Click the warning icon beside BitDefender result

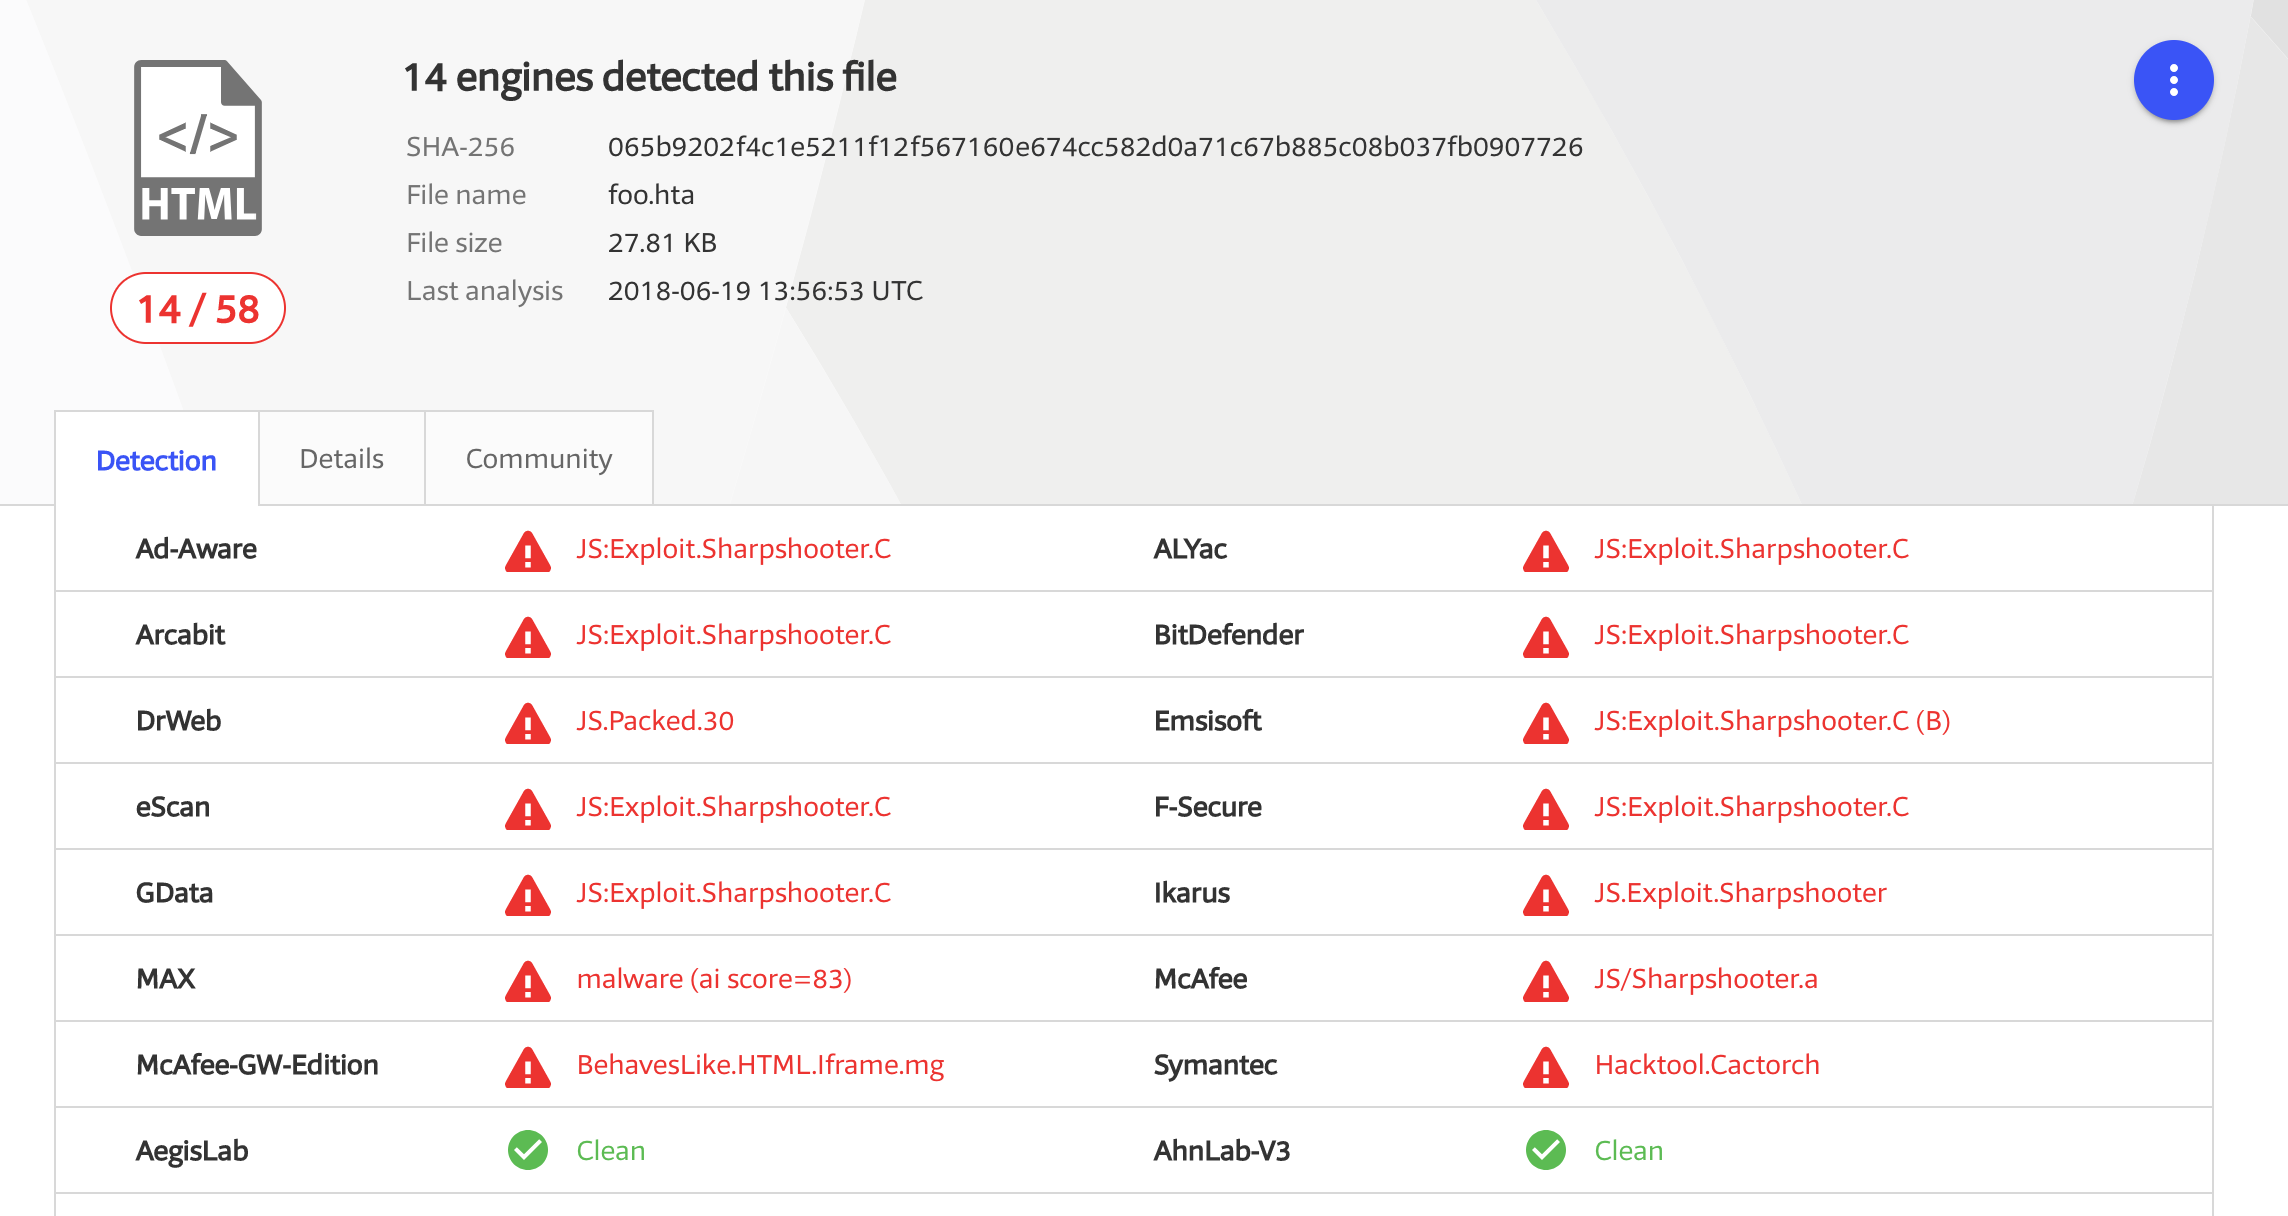tap(1546, 637)
